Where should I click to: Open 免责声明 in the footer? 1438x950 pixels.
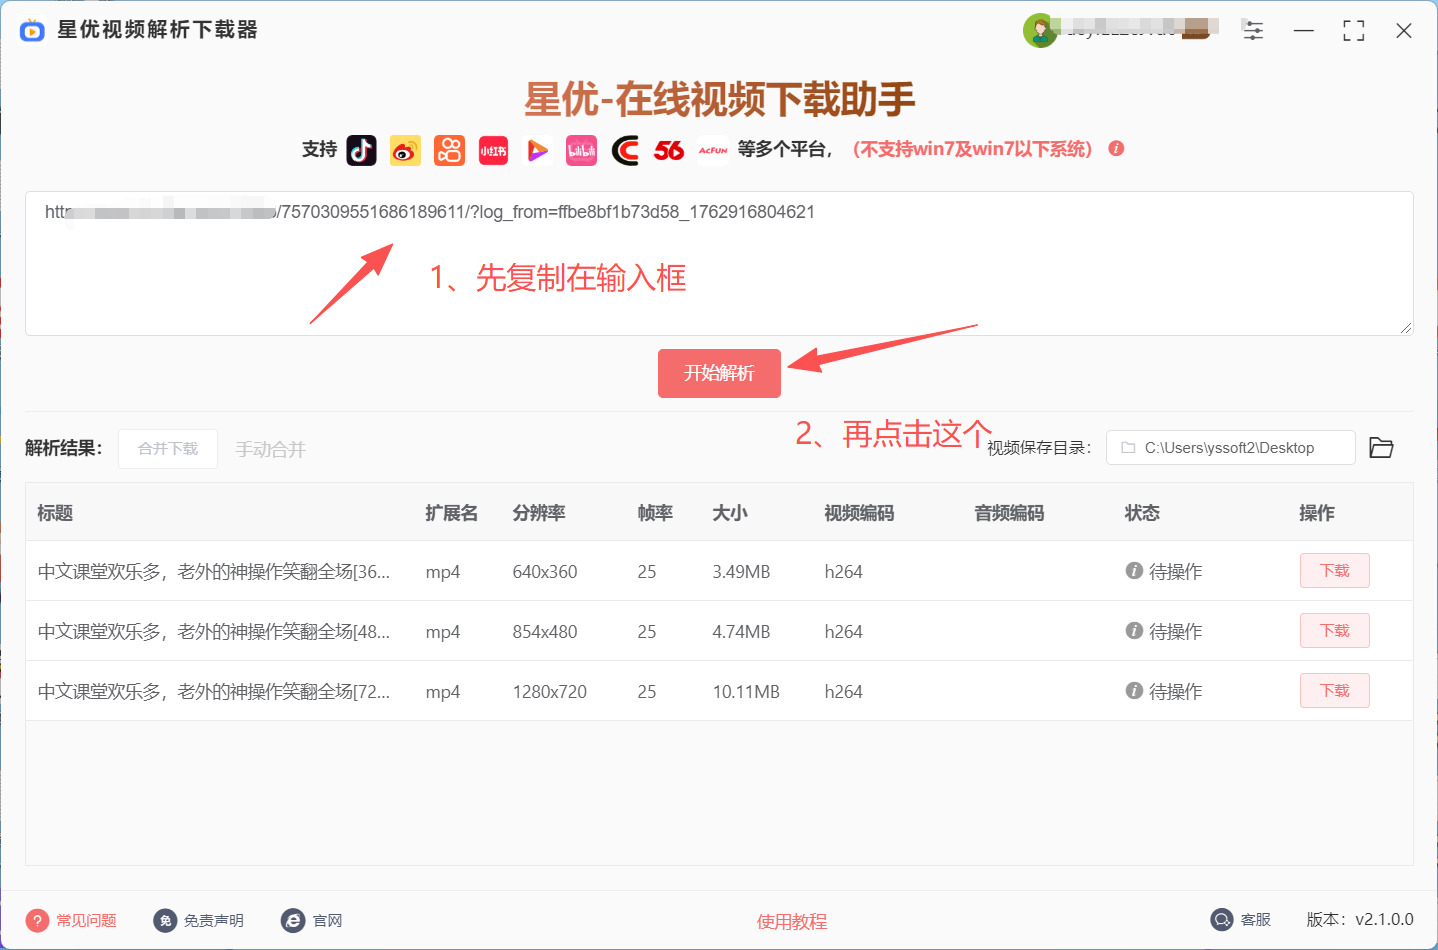pos(199,920)
